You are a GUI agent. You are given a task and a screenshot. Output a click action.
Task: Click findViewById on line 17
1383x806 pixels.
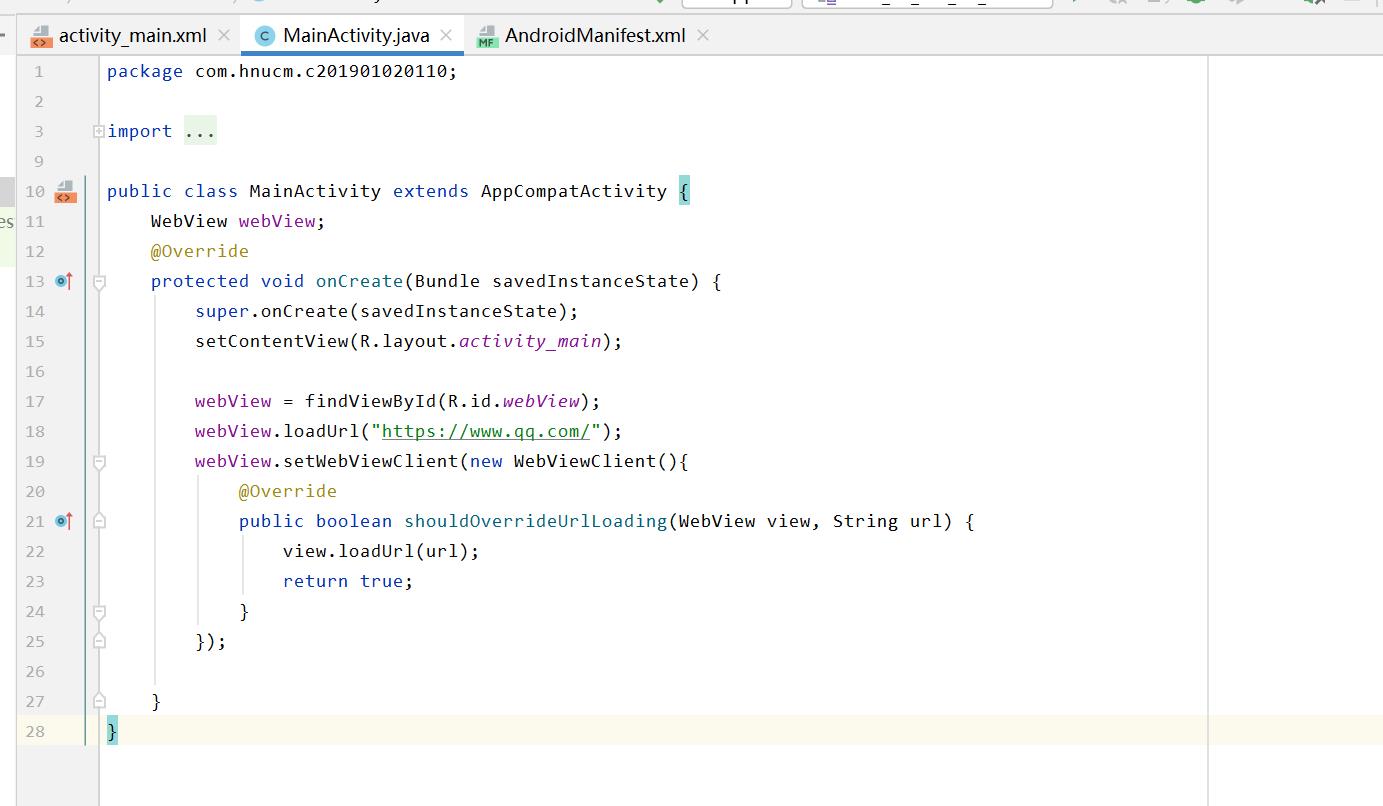[x=370, y=401]
